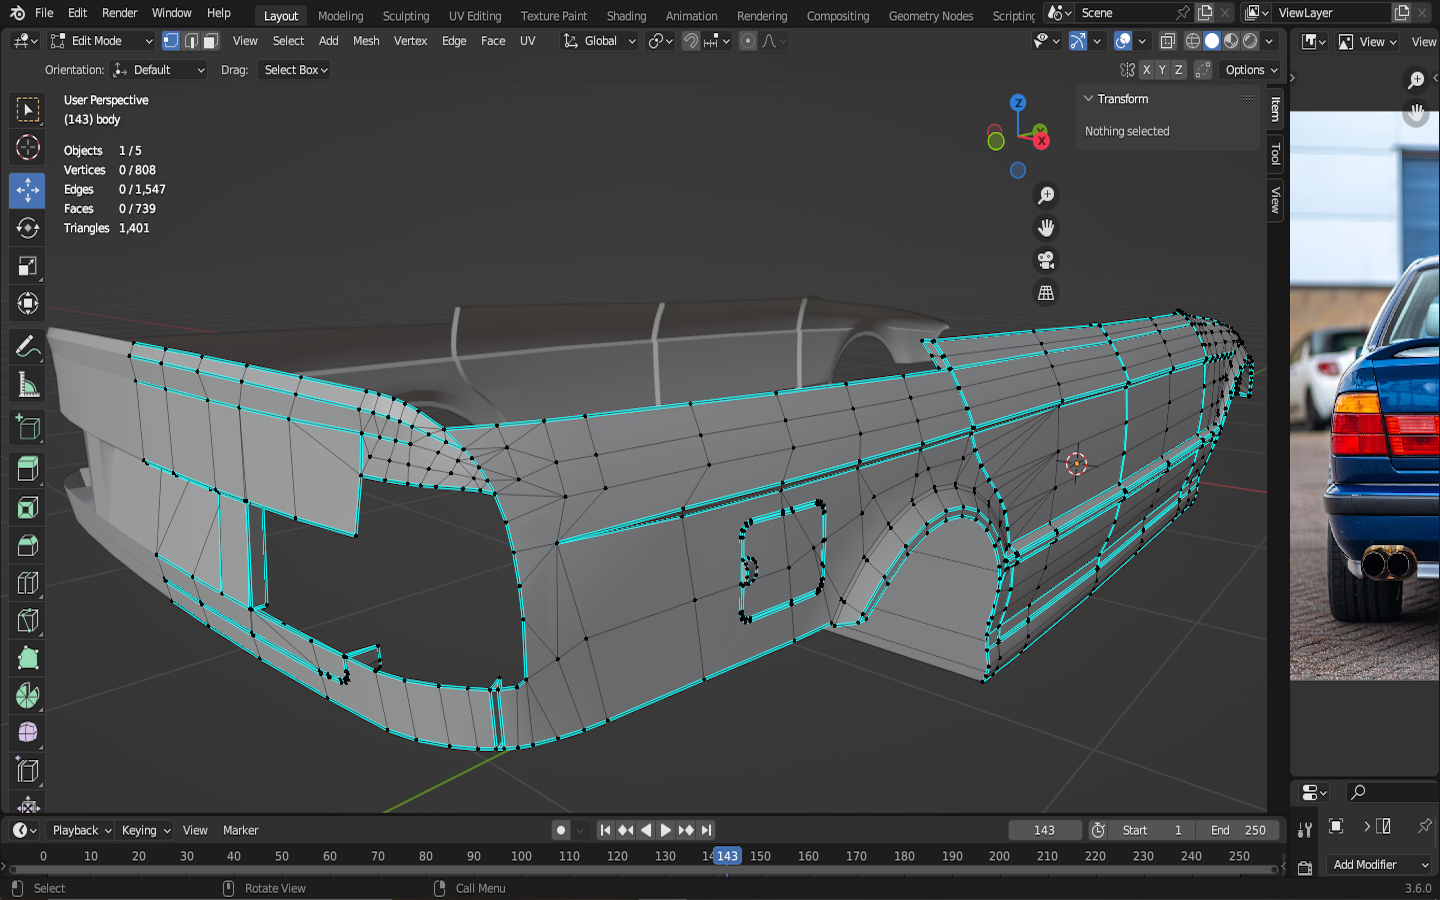Switch to the Shading workspace tab
1440x900 pixels.
coord(626,15)
